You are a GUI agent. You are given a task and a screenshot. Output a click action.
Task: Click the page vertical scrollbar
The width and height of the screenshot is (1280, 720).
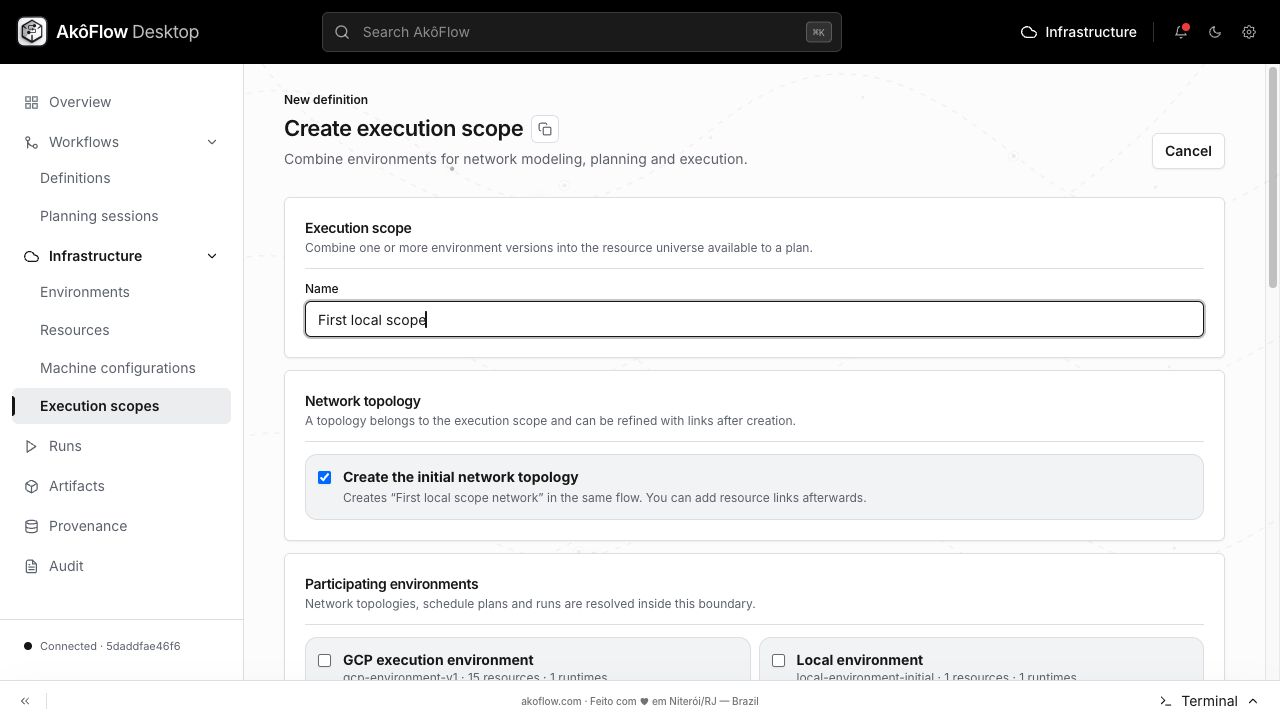point(1273,176)
